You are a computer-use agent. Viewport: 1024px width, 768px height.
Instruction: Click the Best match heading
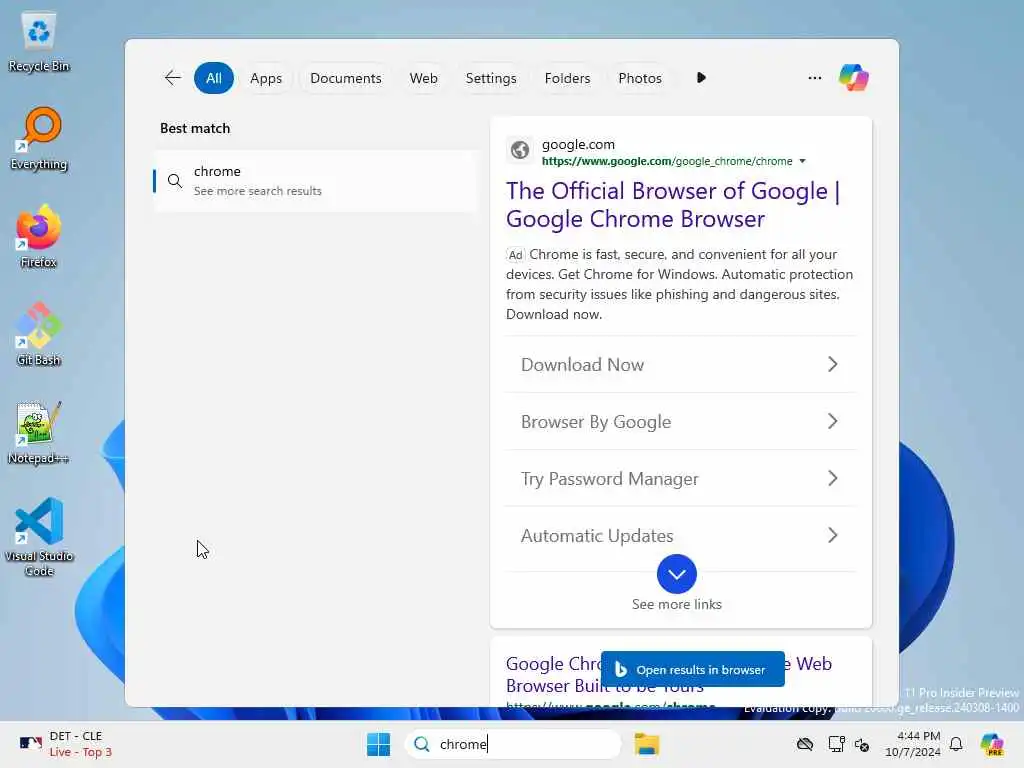point(195,128)
